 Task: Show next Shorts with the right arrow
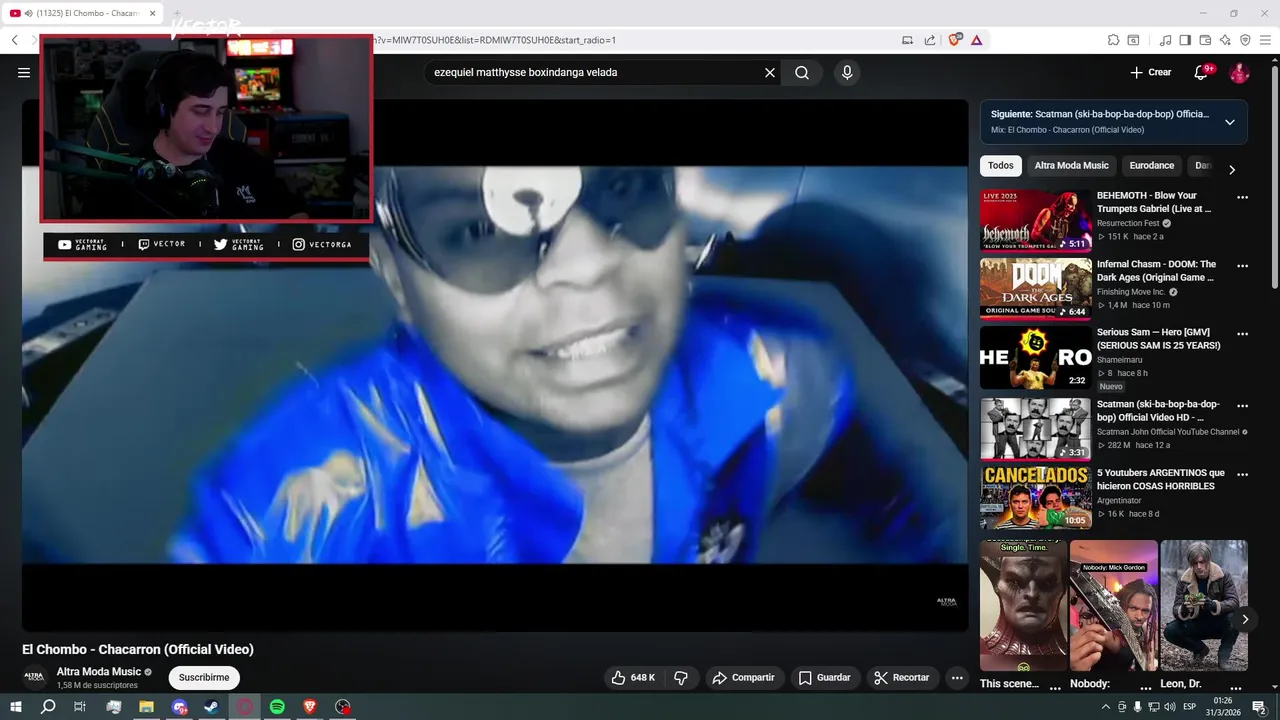(x=1245, y=619)
